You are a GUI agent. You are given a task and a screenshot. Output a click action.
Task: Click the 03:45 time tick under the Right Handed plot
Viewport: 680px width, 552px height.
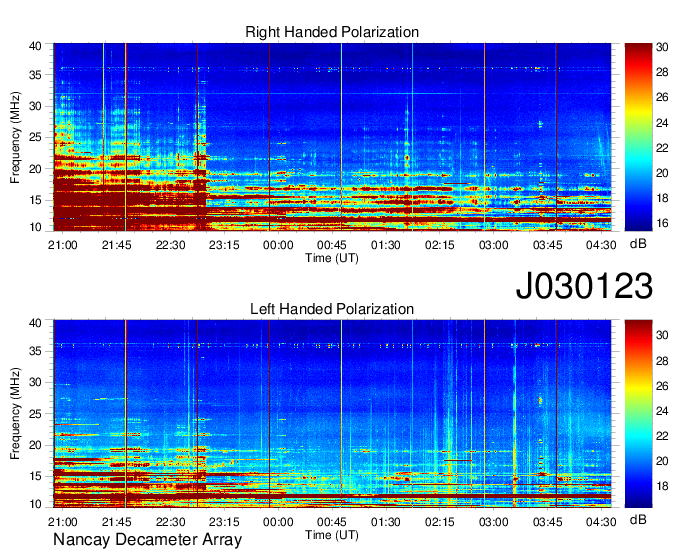[547, 245]
